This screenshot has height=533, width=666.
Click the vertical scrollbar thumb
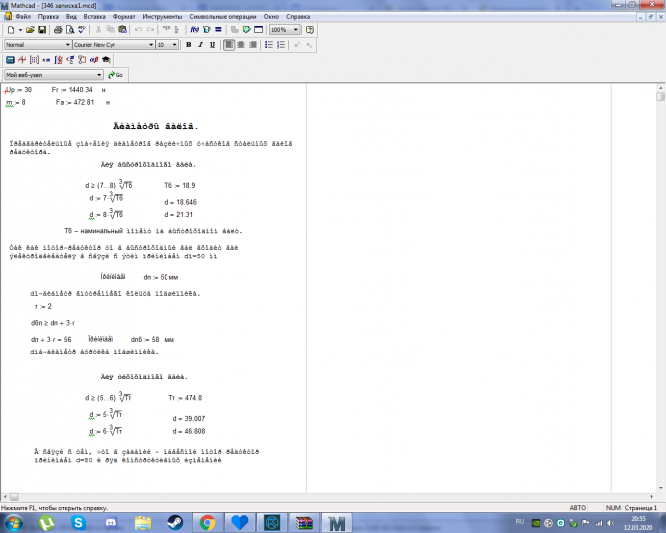(660, 96)
